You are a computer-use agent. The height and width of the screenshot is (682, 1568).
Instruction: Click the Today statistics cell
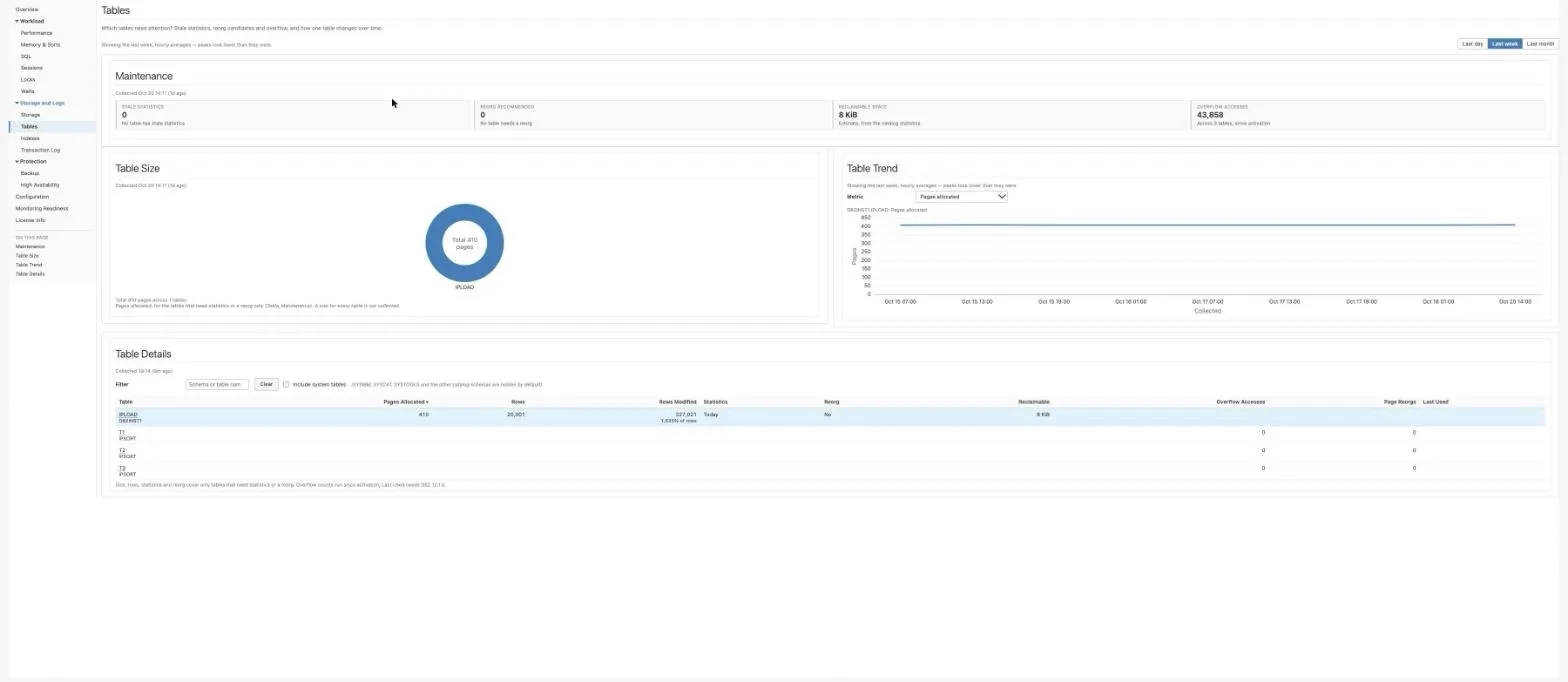point(710,414)
